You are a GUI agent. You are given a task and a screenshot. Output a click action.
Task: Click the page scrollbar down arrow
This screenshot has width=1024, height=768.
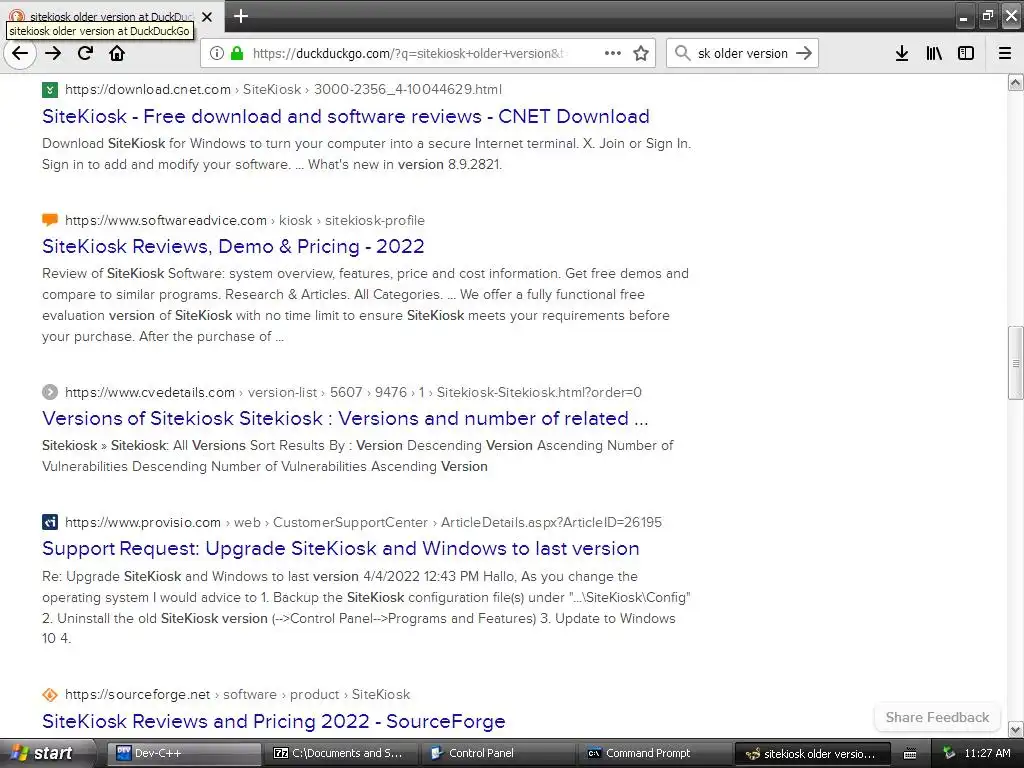click(1016, 729)
